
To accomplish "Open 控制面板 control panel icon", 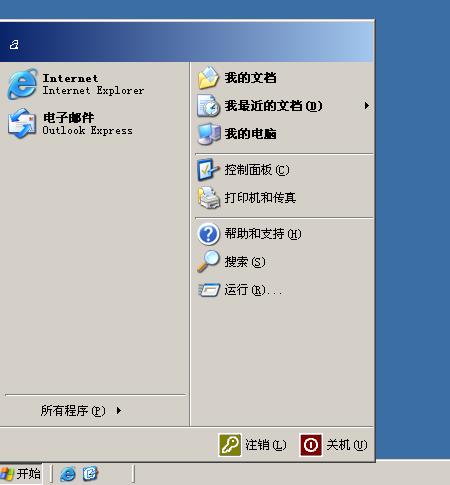I will (x=208, y=170).
